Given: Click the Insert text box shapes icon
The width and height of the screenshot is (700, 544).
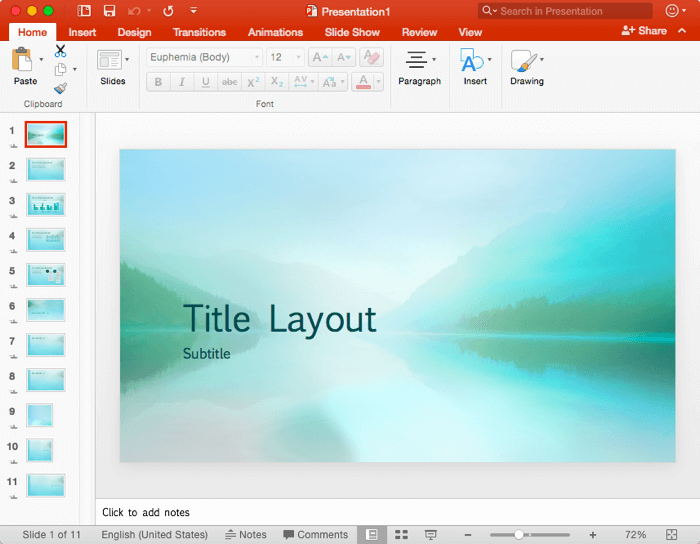Looking at the screenshot, I should click(x=471, y=60).
